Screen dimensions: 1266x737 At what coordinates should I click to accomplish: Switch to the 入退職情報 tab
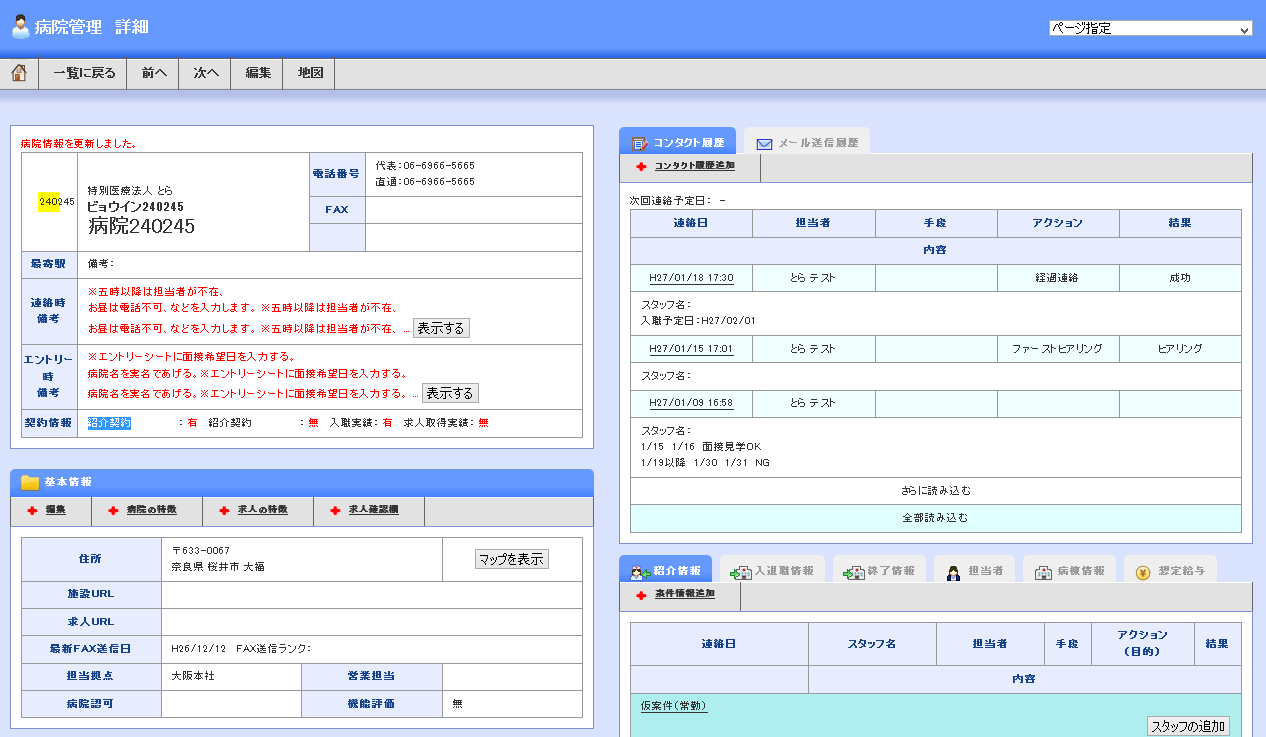point(772,570)
